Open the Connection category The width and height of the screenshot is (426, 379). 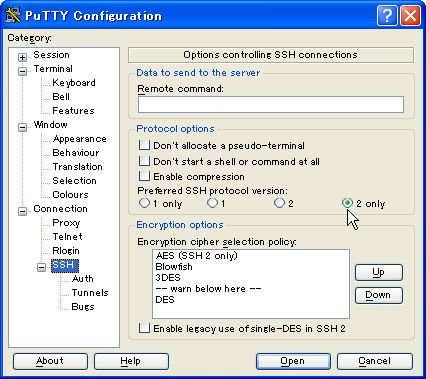(x=60, y=209)
